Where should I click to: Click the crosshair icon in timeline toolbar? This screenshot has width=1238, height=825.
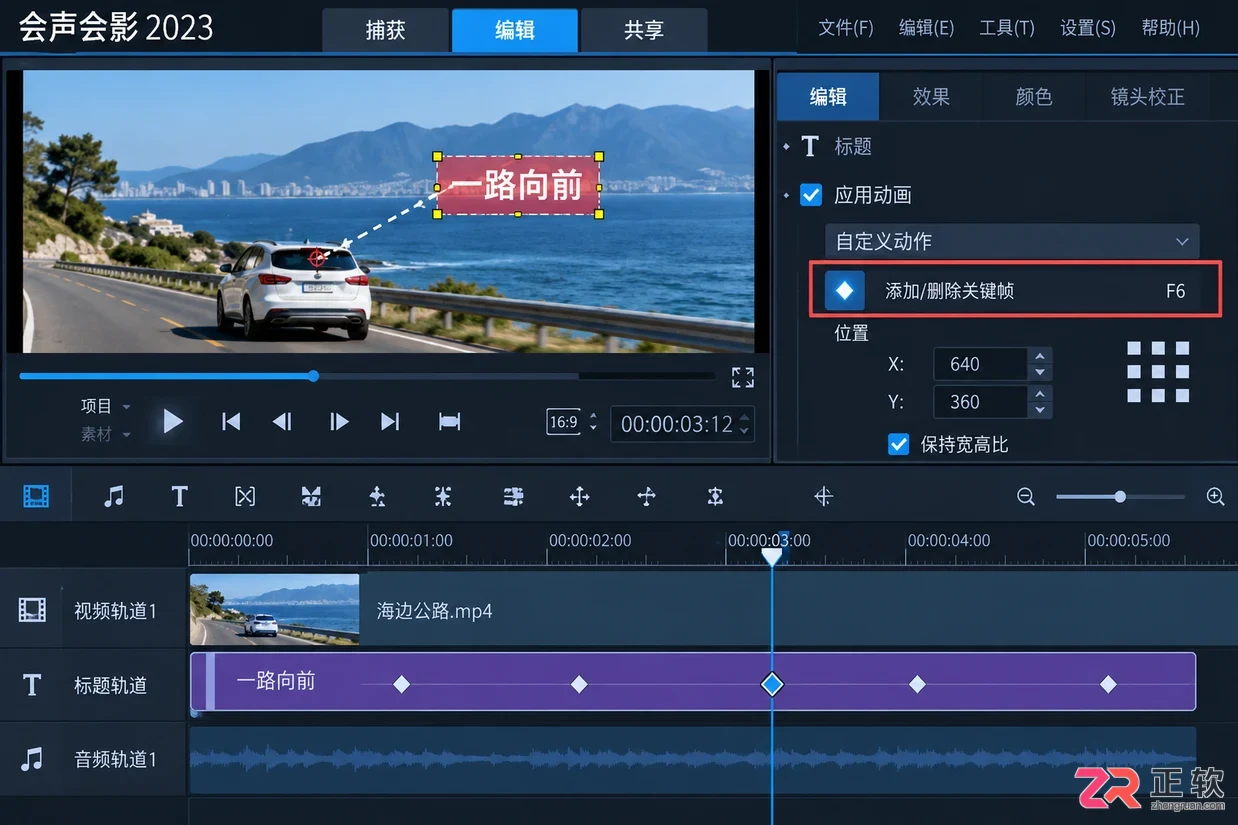(x=824, y=496)
